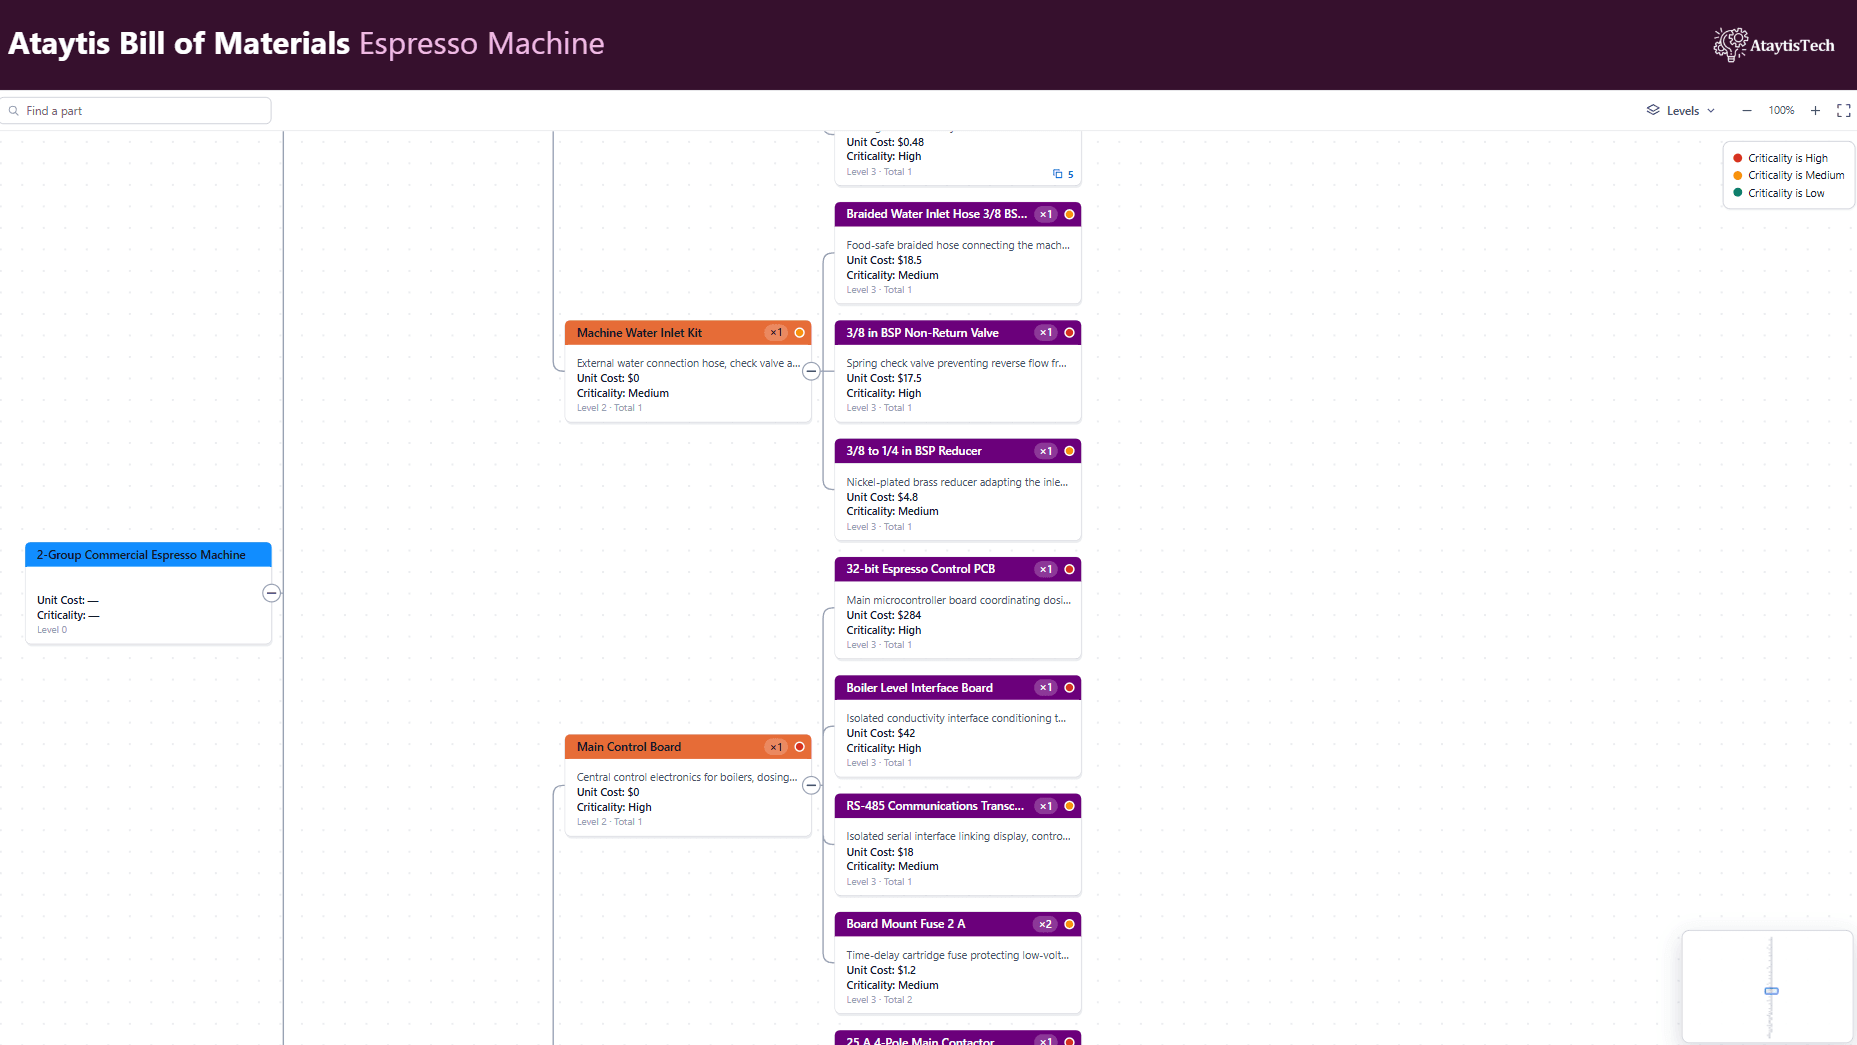Select Braided Water Inlet Hose card header
Image resolution: width=1857 pixels, height=1045 pixels.
pyautogui.click(x=957, y=214)
